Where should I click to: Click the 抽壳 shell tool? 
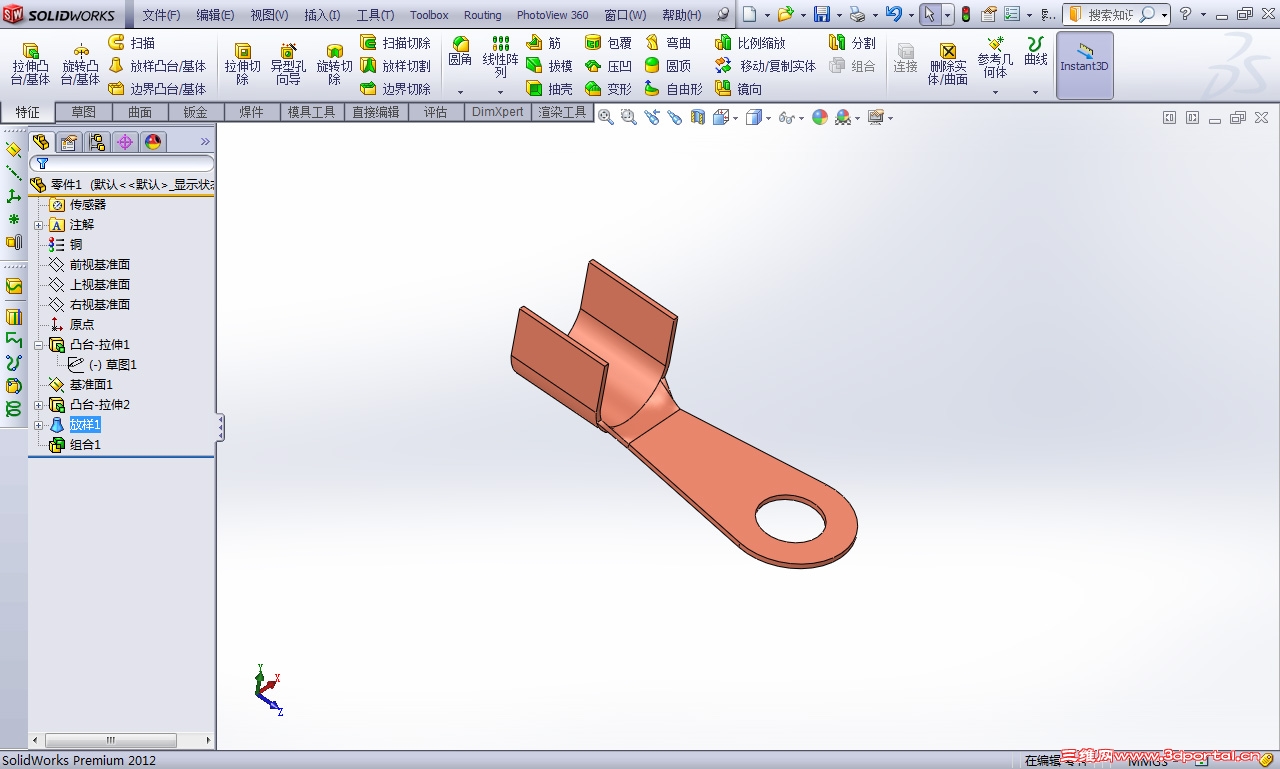point(550,89)
